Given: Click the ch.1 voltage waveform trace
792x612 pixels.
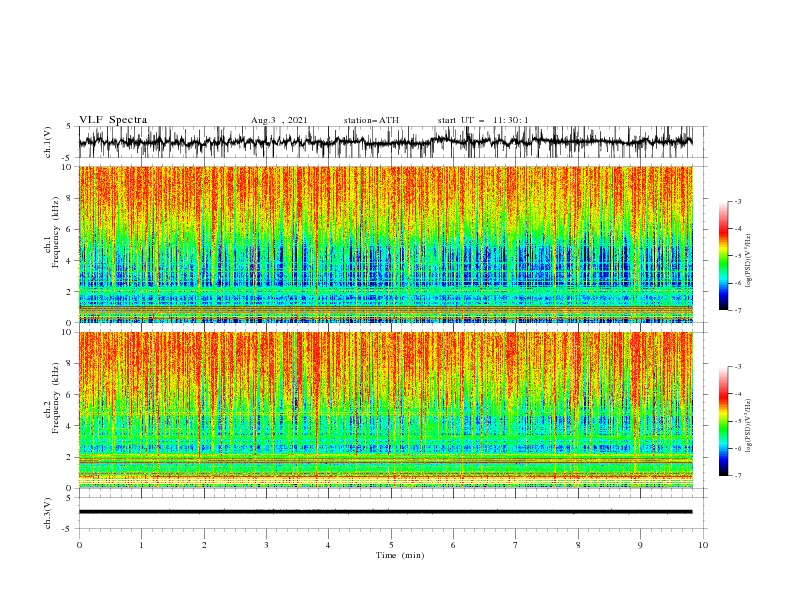Looking at the screenshot, I should click(x=385, y=142).
